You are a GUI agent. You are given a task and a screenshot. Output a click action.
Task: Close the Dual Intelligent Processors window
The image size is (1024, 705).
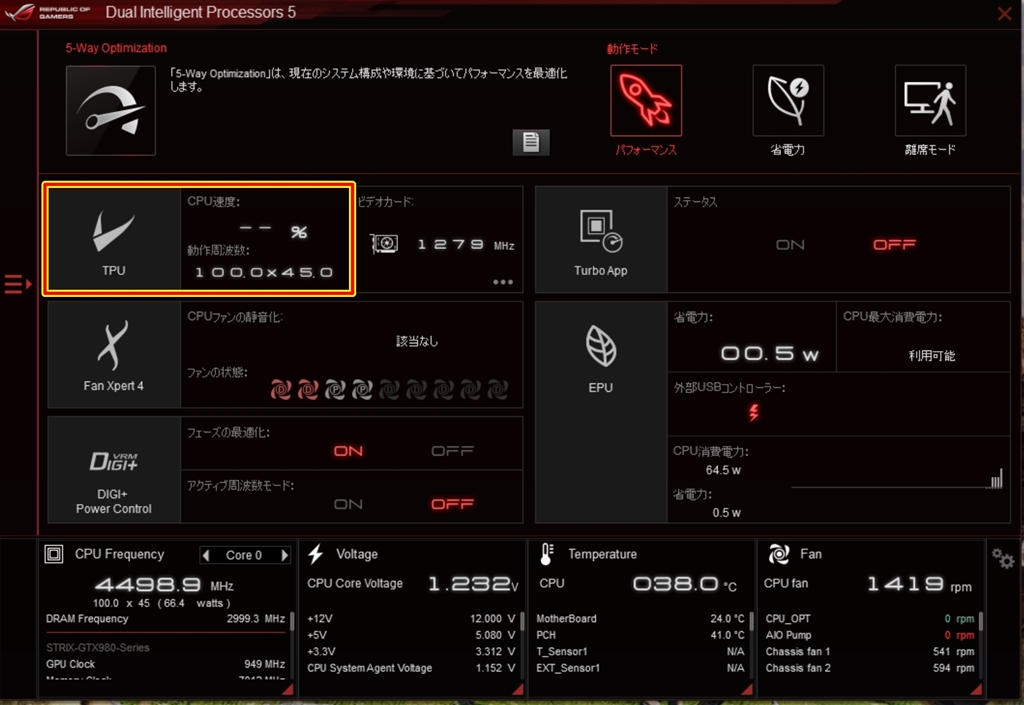pos(1004,13)
